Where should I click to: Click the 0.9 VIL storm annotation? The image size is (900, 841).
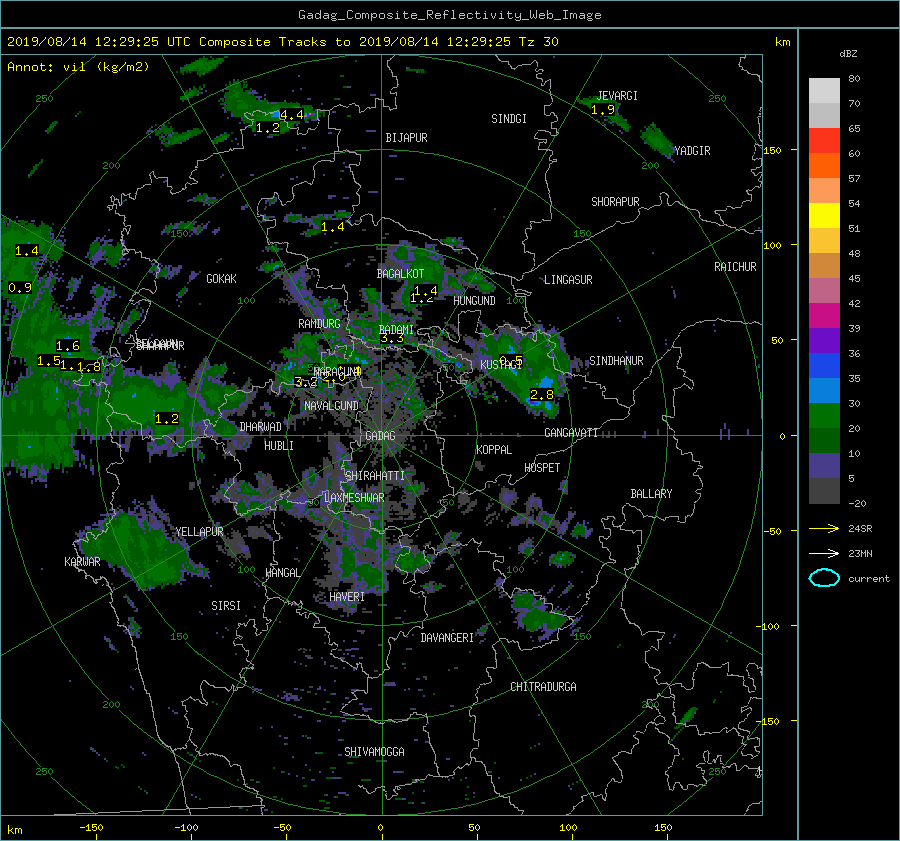(x=20, y=288)
